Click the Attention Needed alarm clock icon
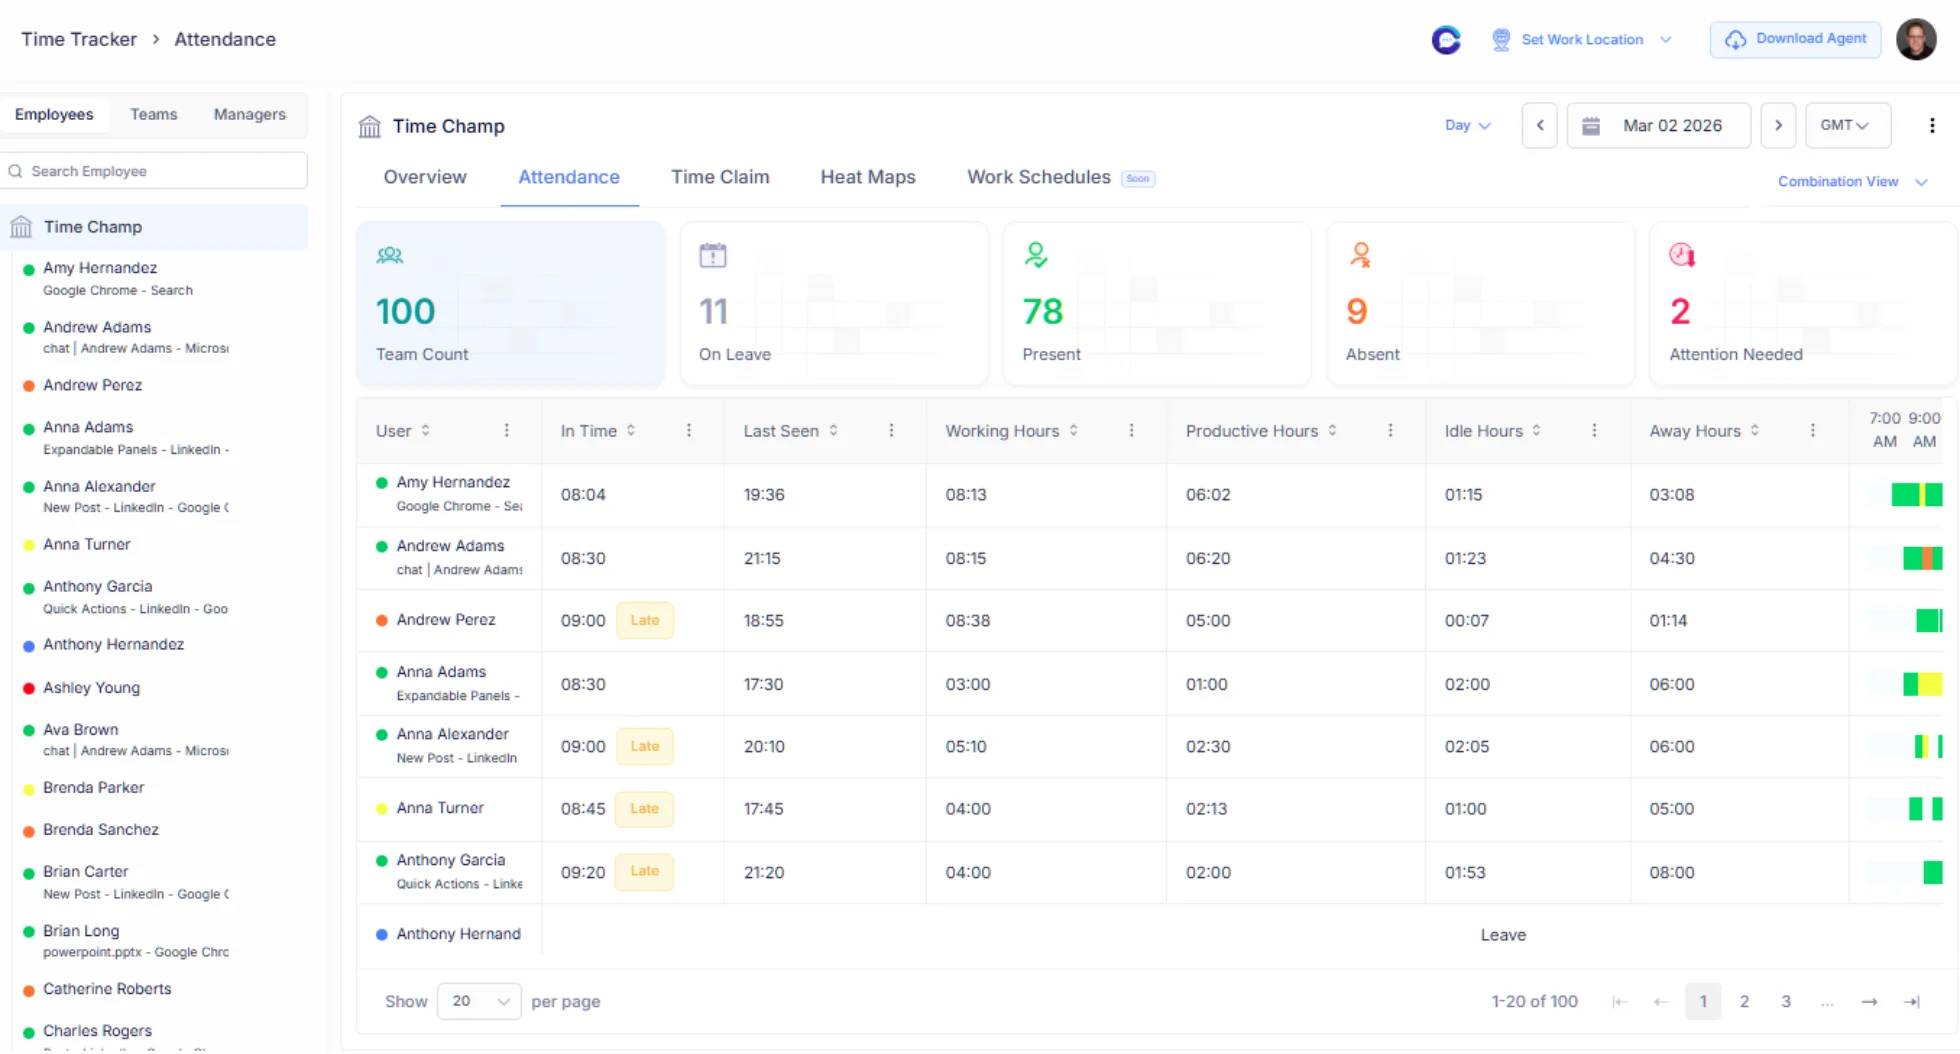1960x1054 pixels. [x=1682, y=254]
